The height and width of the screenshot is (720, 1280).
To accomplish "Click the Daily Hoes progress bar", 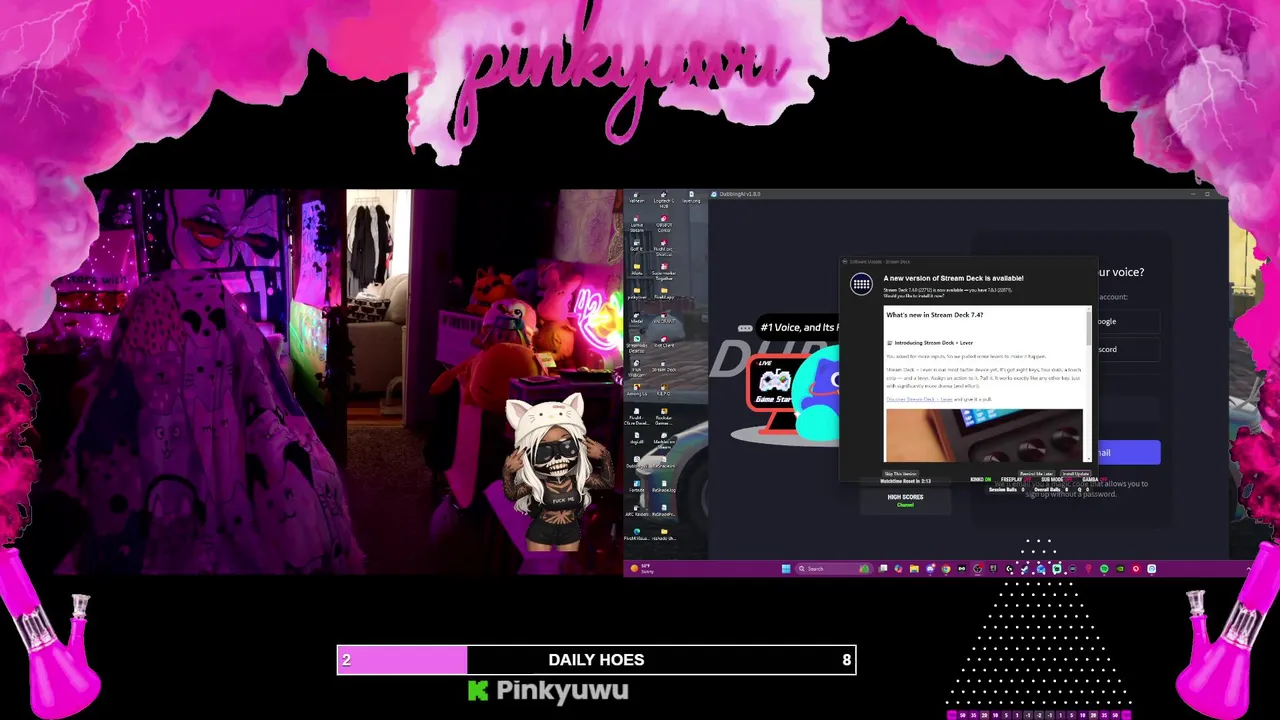I will click(596, 660).
